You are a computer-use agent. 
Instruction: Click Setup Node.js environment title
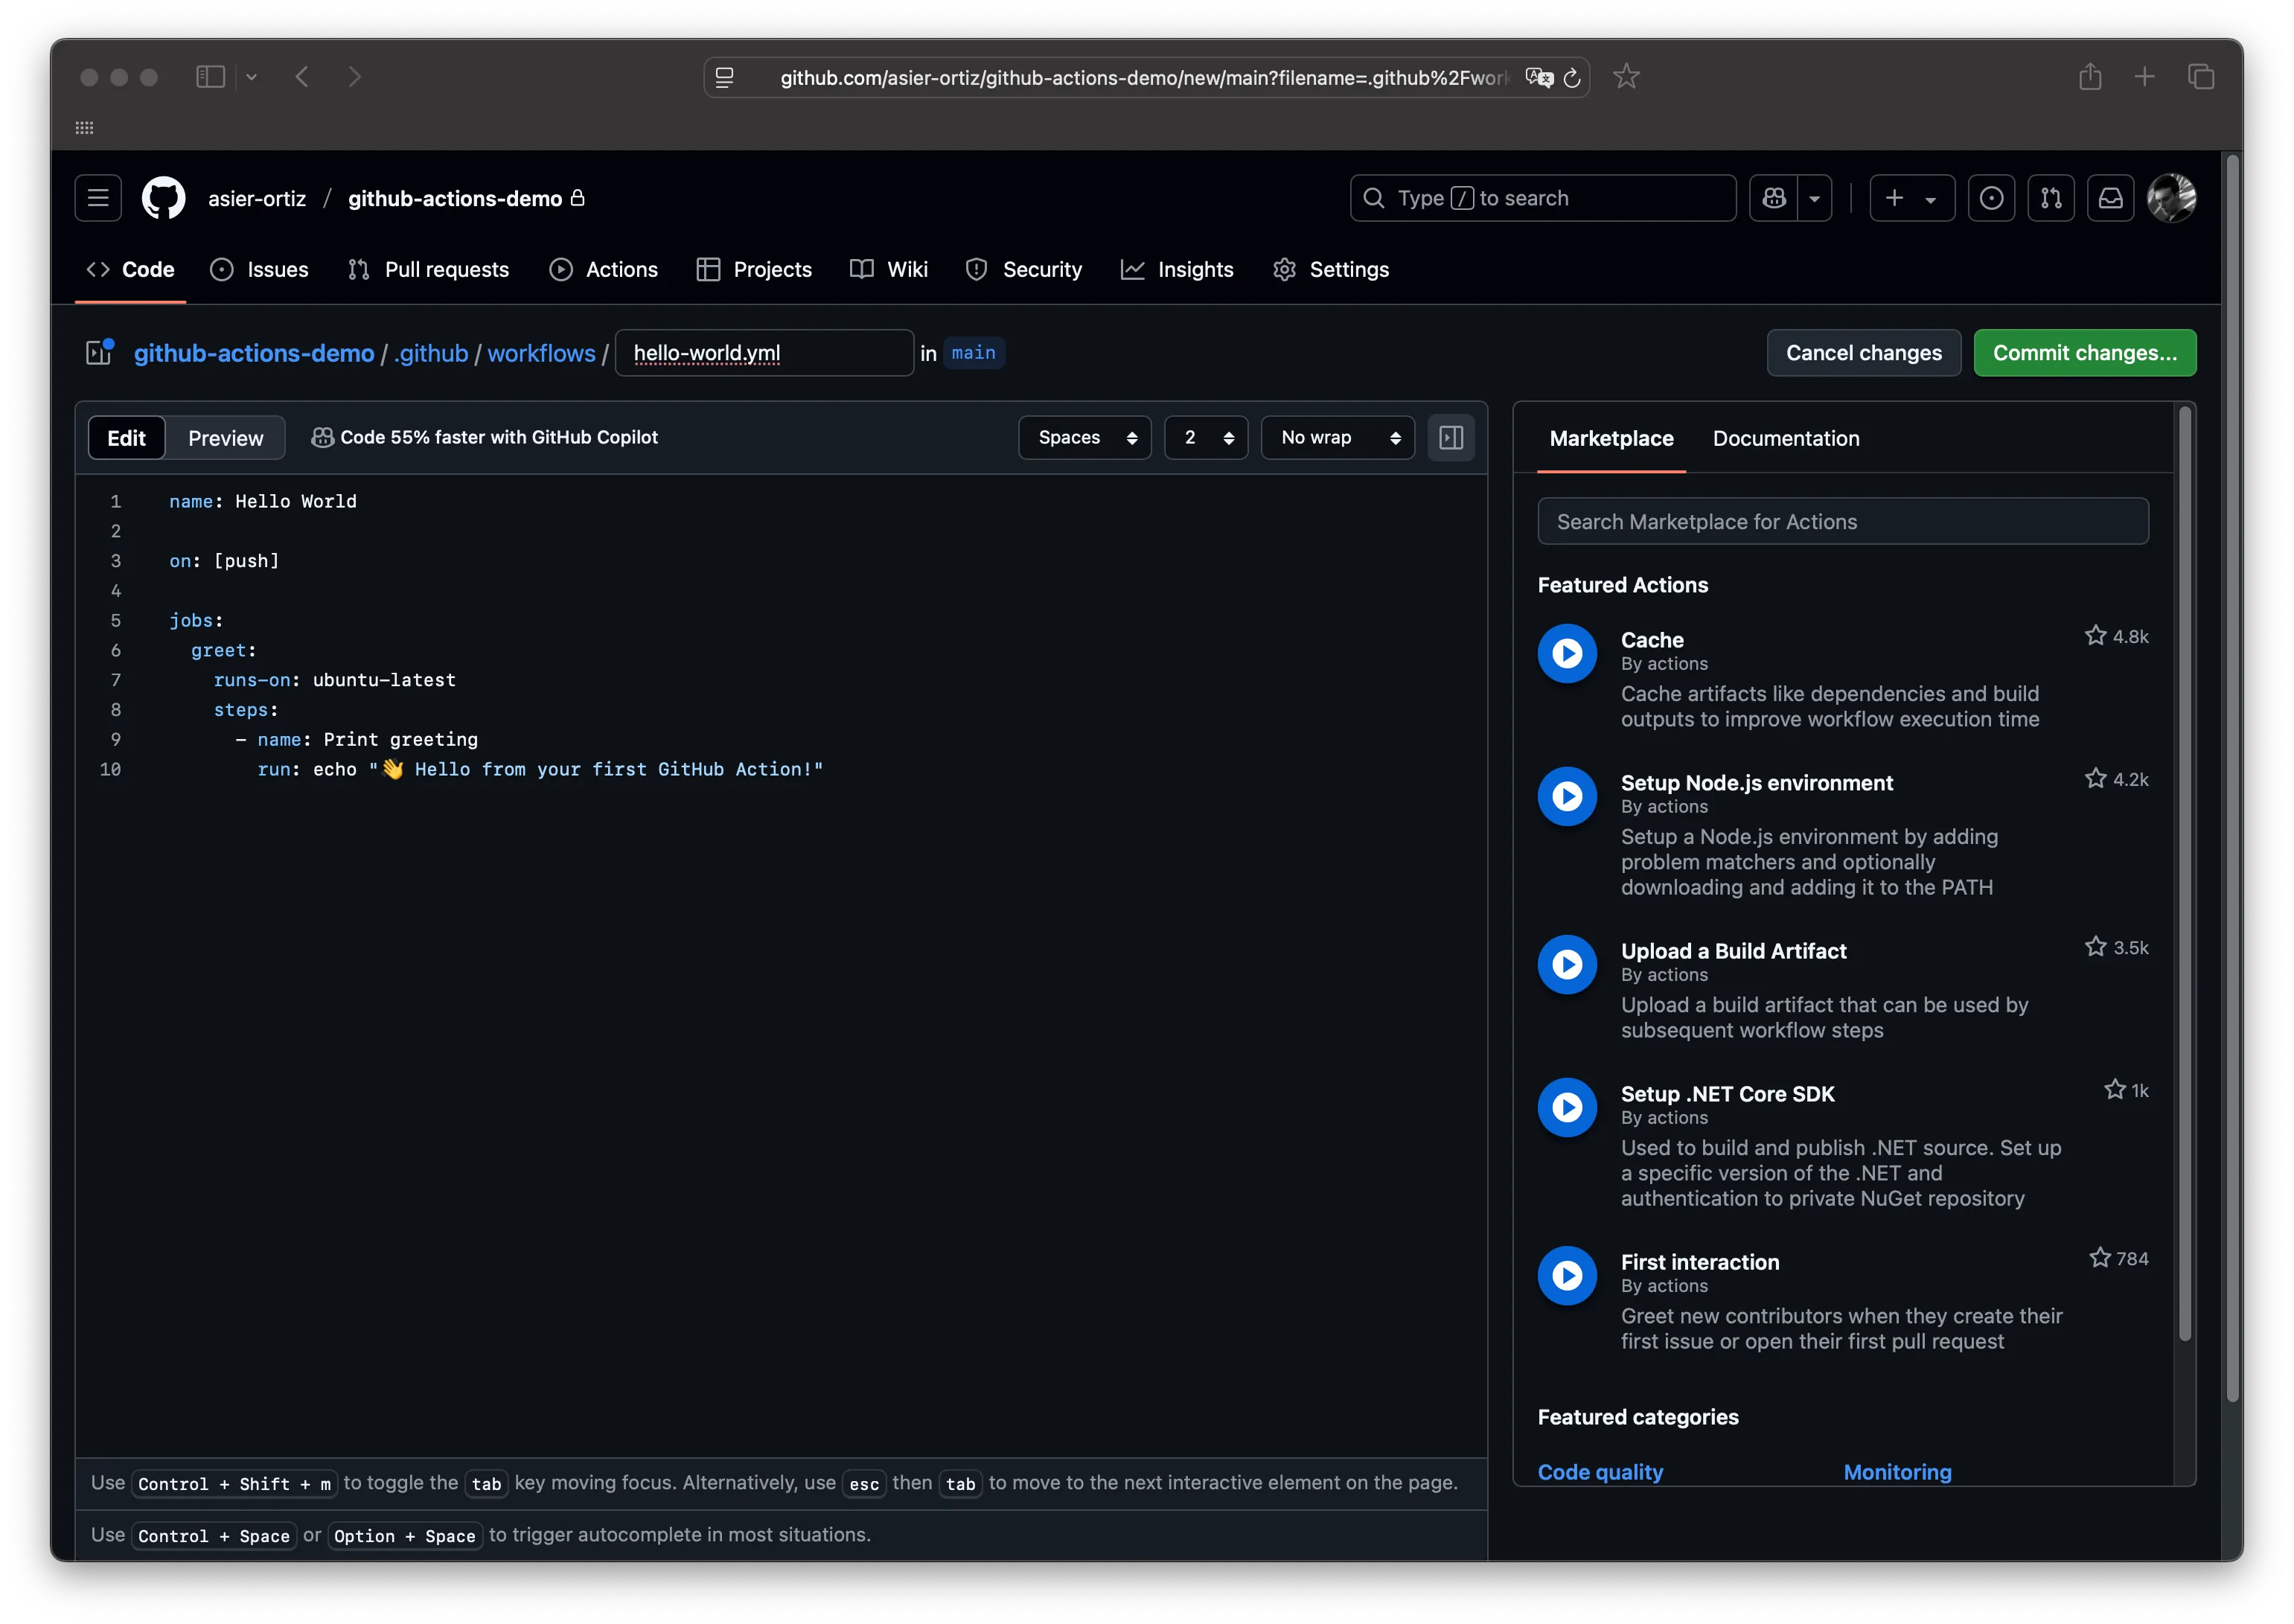pos(1757,783)
